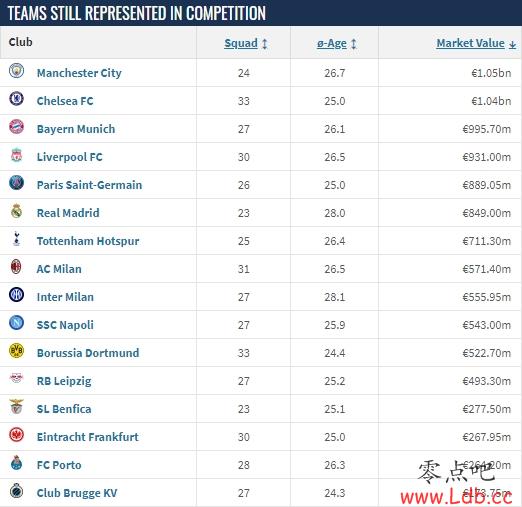Open the AC Milan club link
This screenshot has width=522, height=507.
coord(59,269)
